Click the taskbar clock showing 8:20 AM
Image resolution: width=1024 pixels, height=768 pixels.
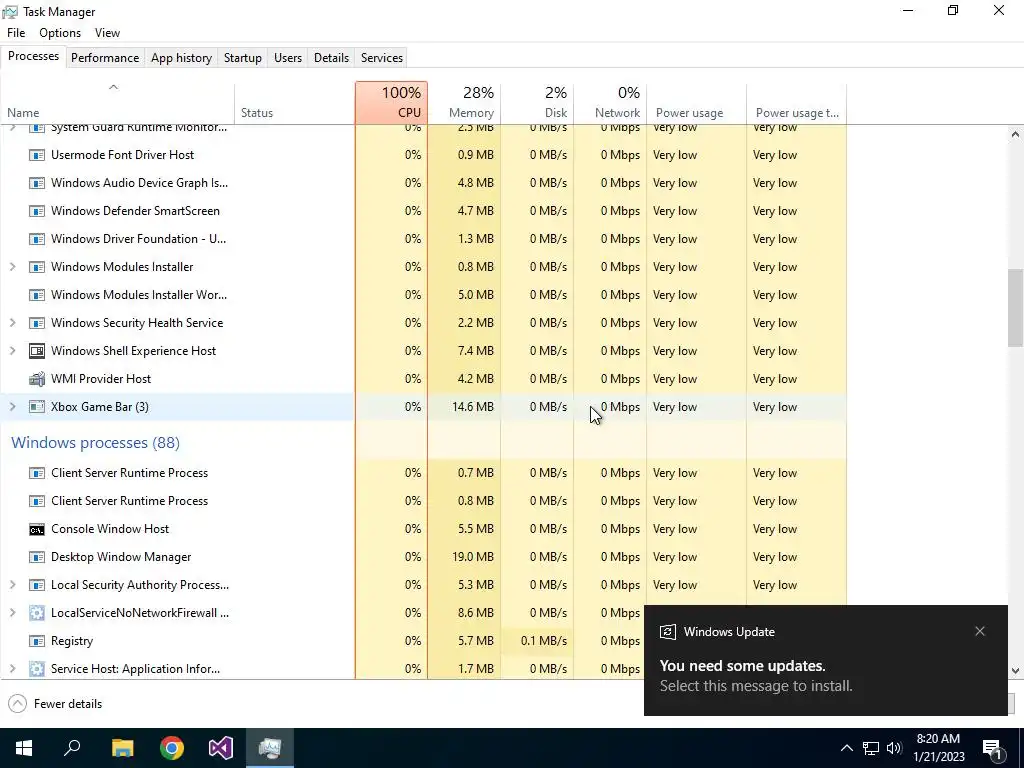pos(938,748)
